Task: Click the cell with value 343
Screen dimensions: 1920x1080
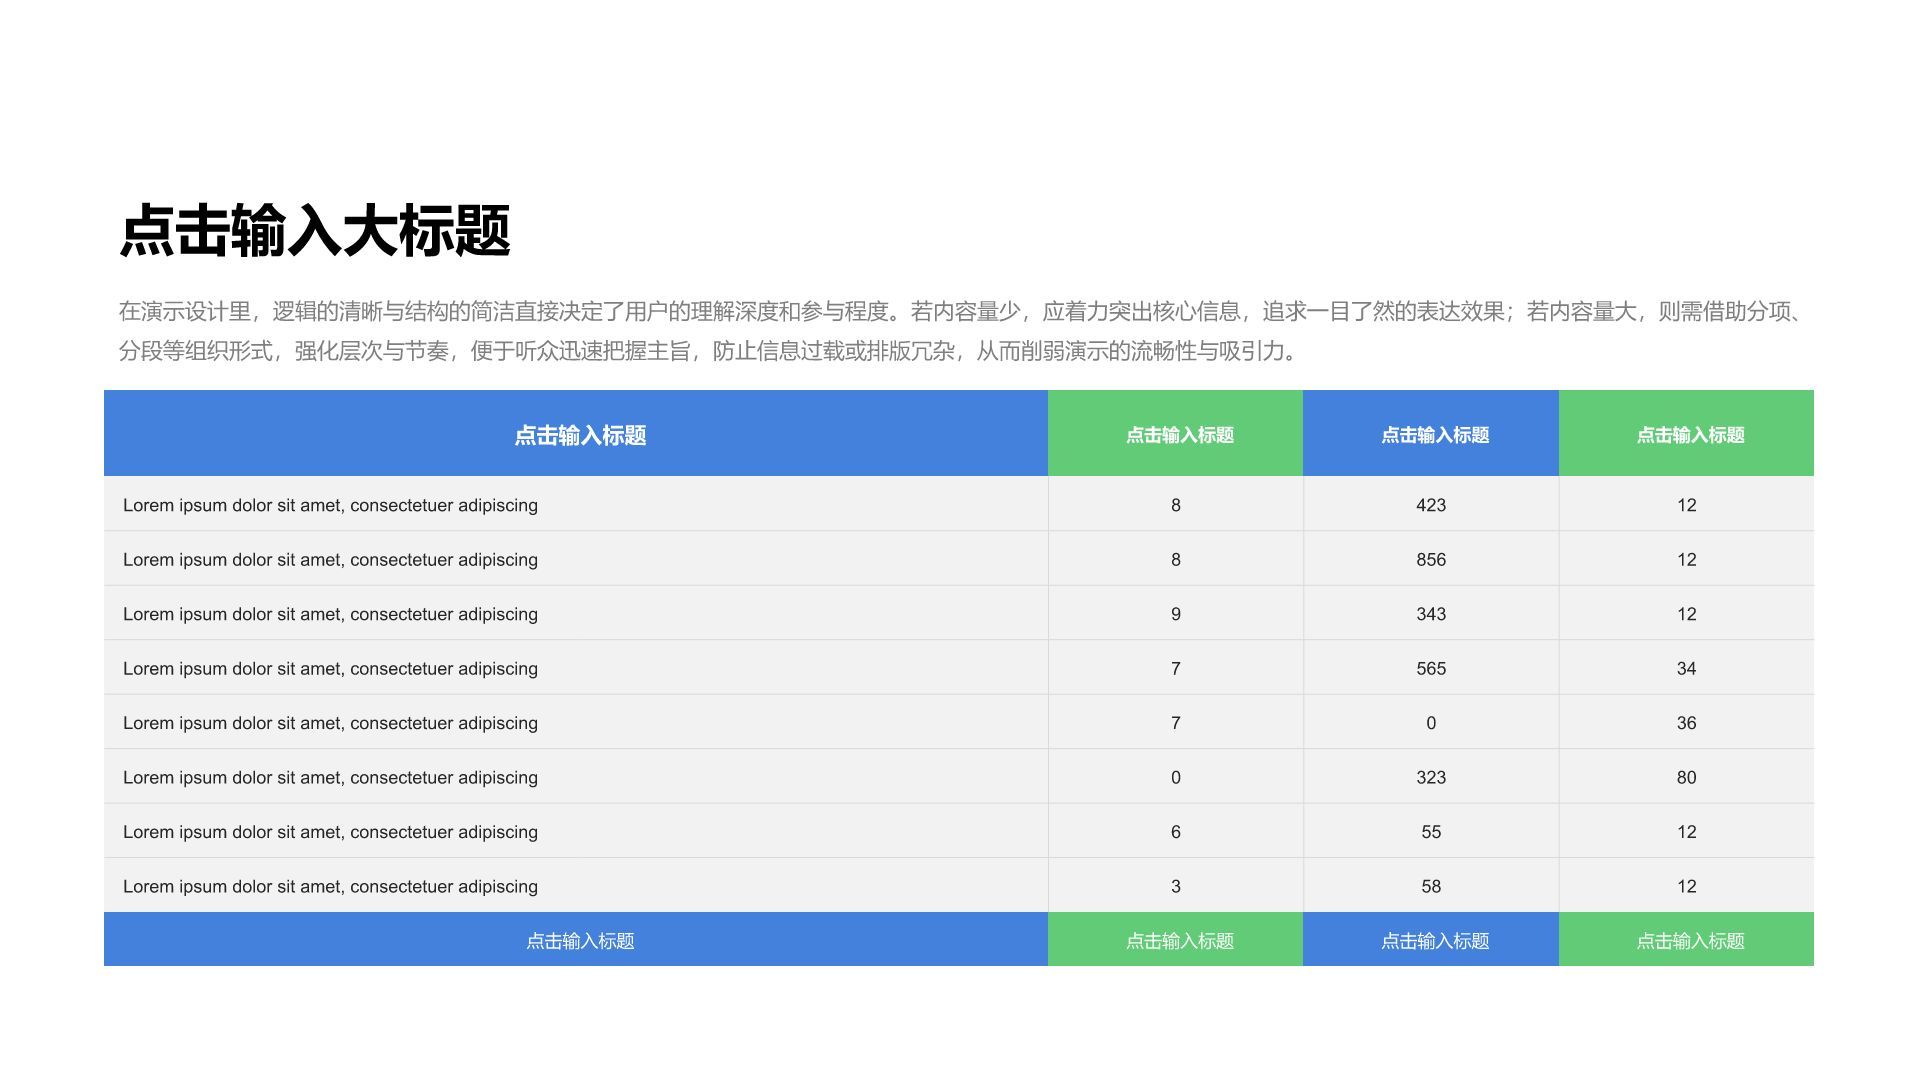Action: coord(1432,614)
